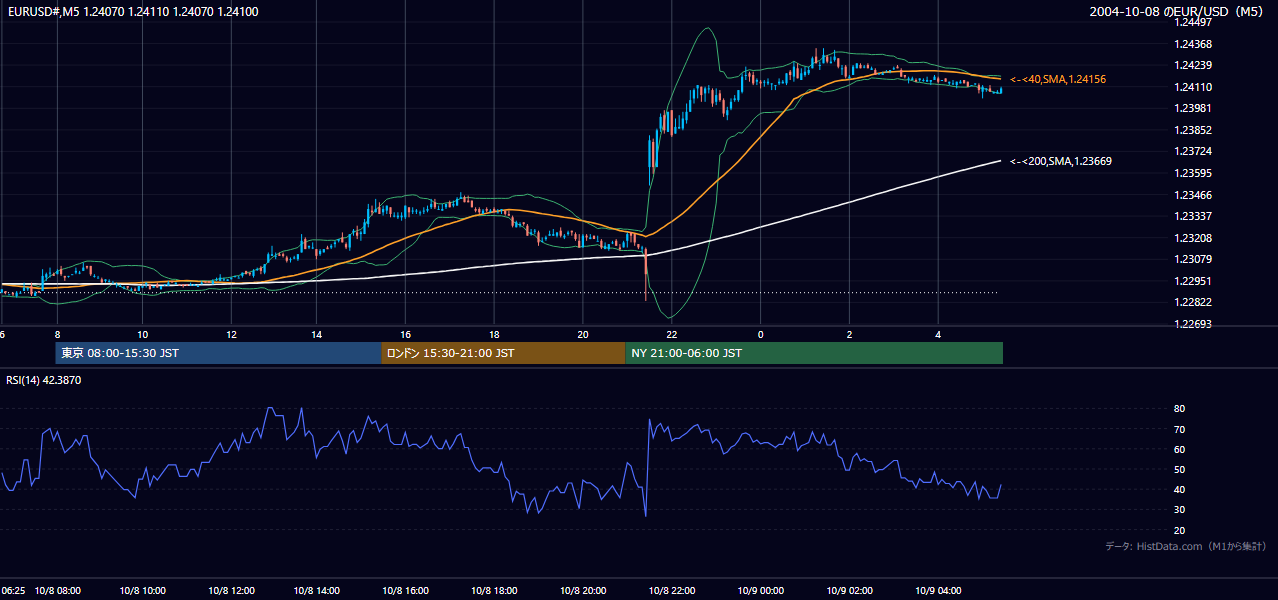The image size is (1278, 600).
Task: Click the HistData.com data source credit
Action: coord(1186,546)
